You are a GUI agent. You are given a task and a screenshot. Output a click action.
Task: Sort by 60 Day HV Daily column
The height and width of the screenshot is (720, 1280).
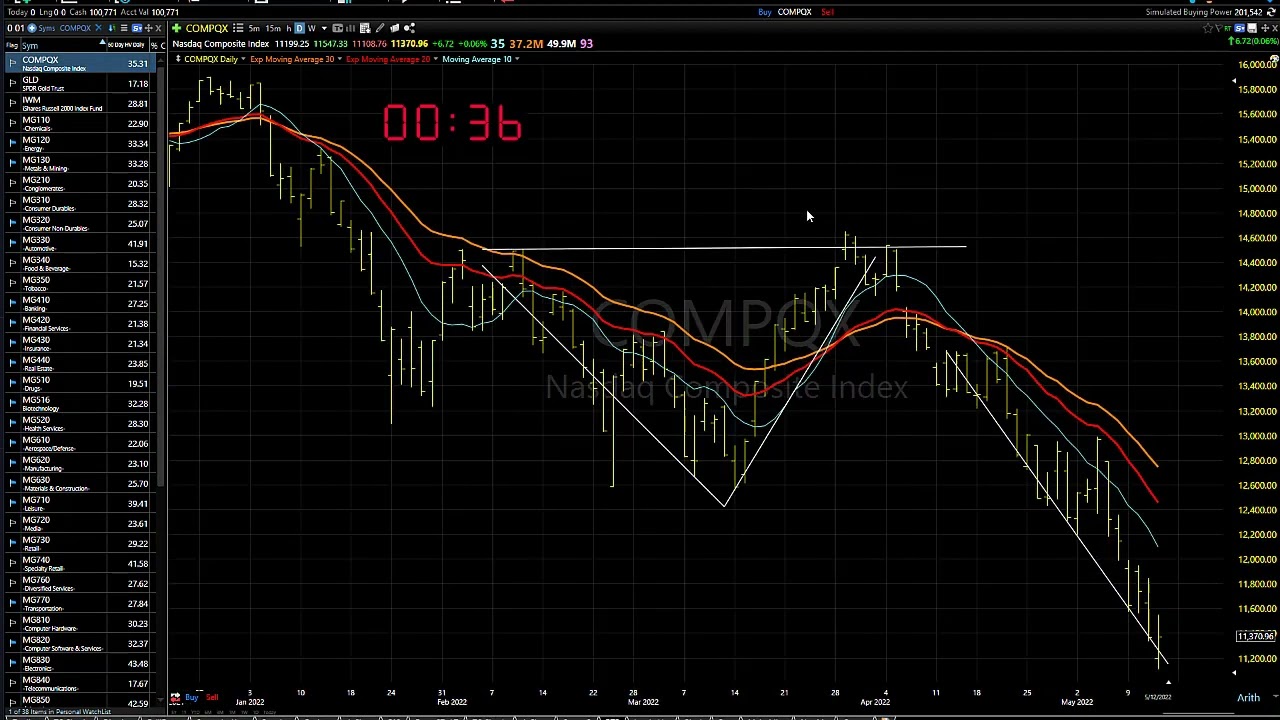point(126,45)
